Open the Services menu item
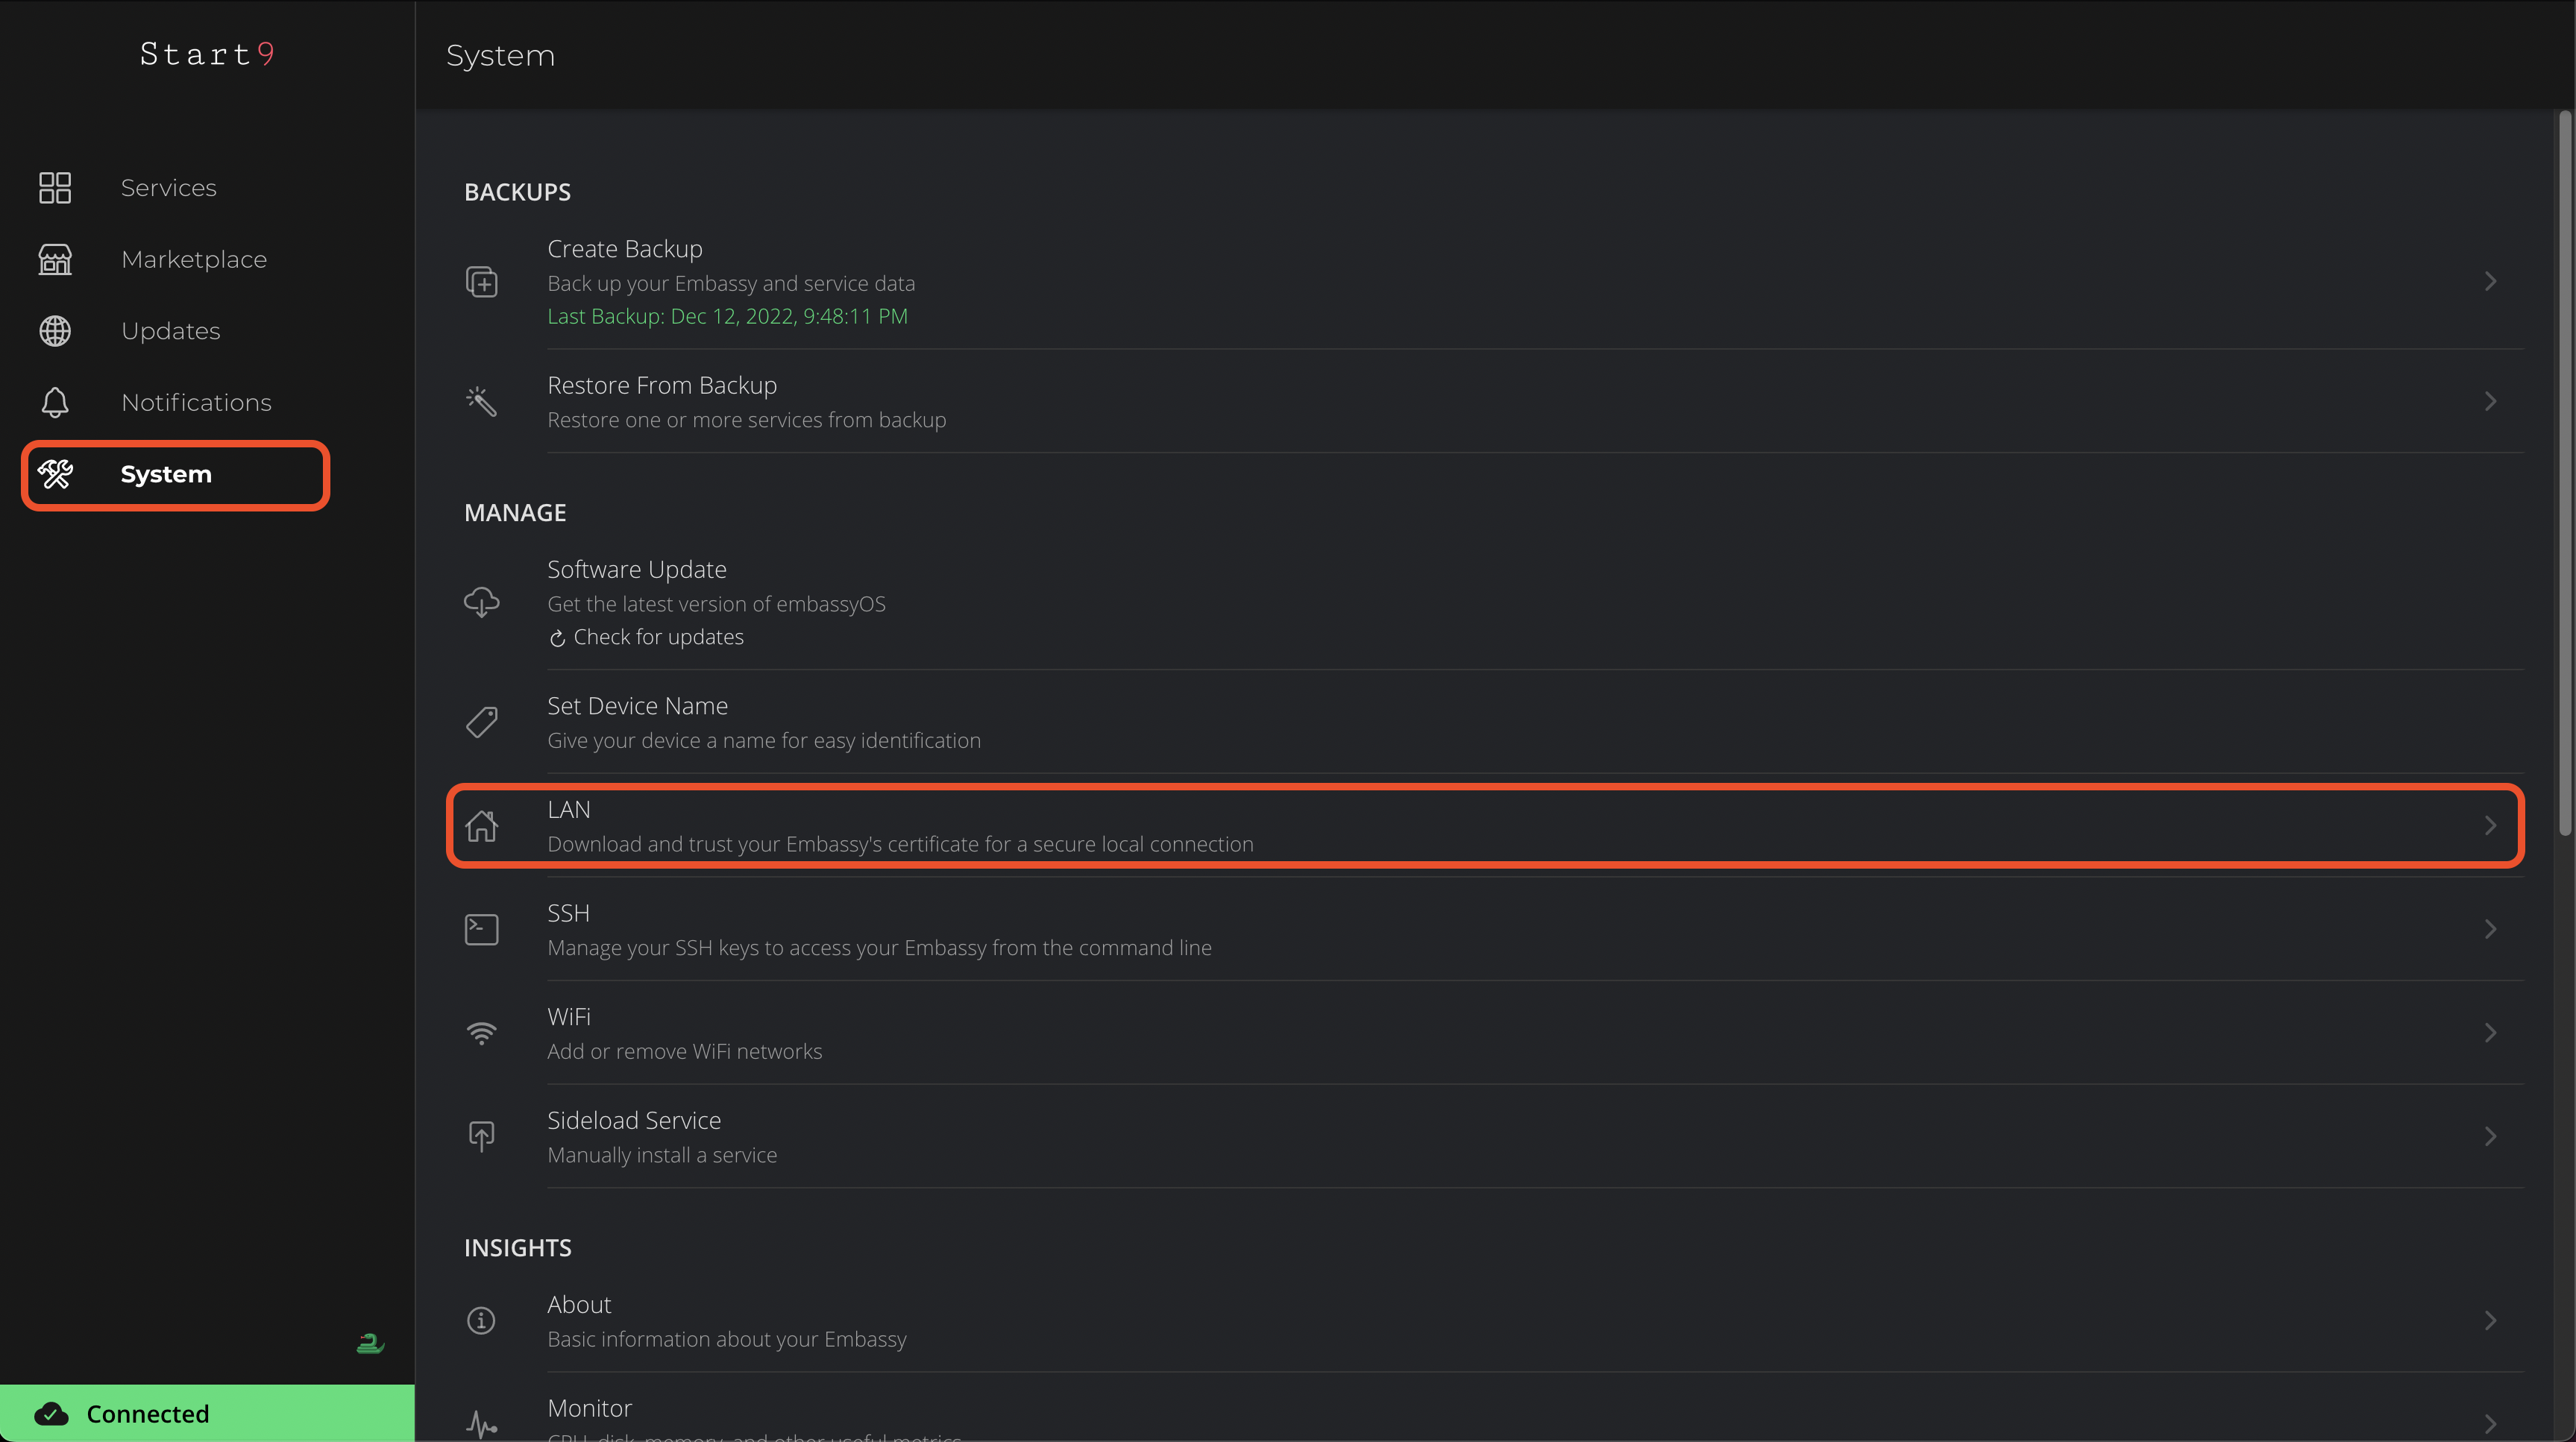This screenshot has height=1442, width=2576. click(168, 188)
